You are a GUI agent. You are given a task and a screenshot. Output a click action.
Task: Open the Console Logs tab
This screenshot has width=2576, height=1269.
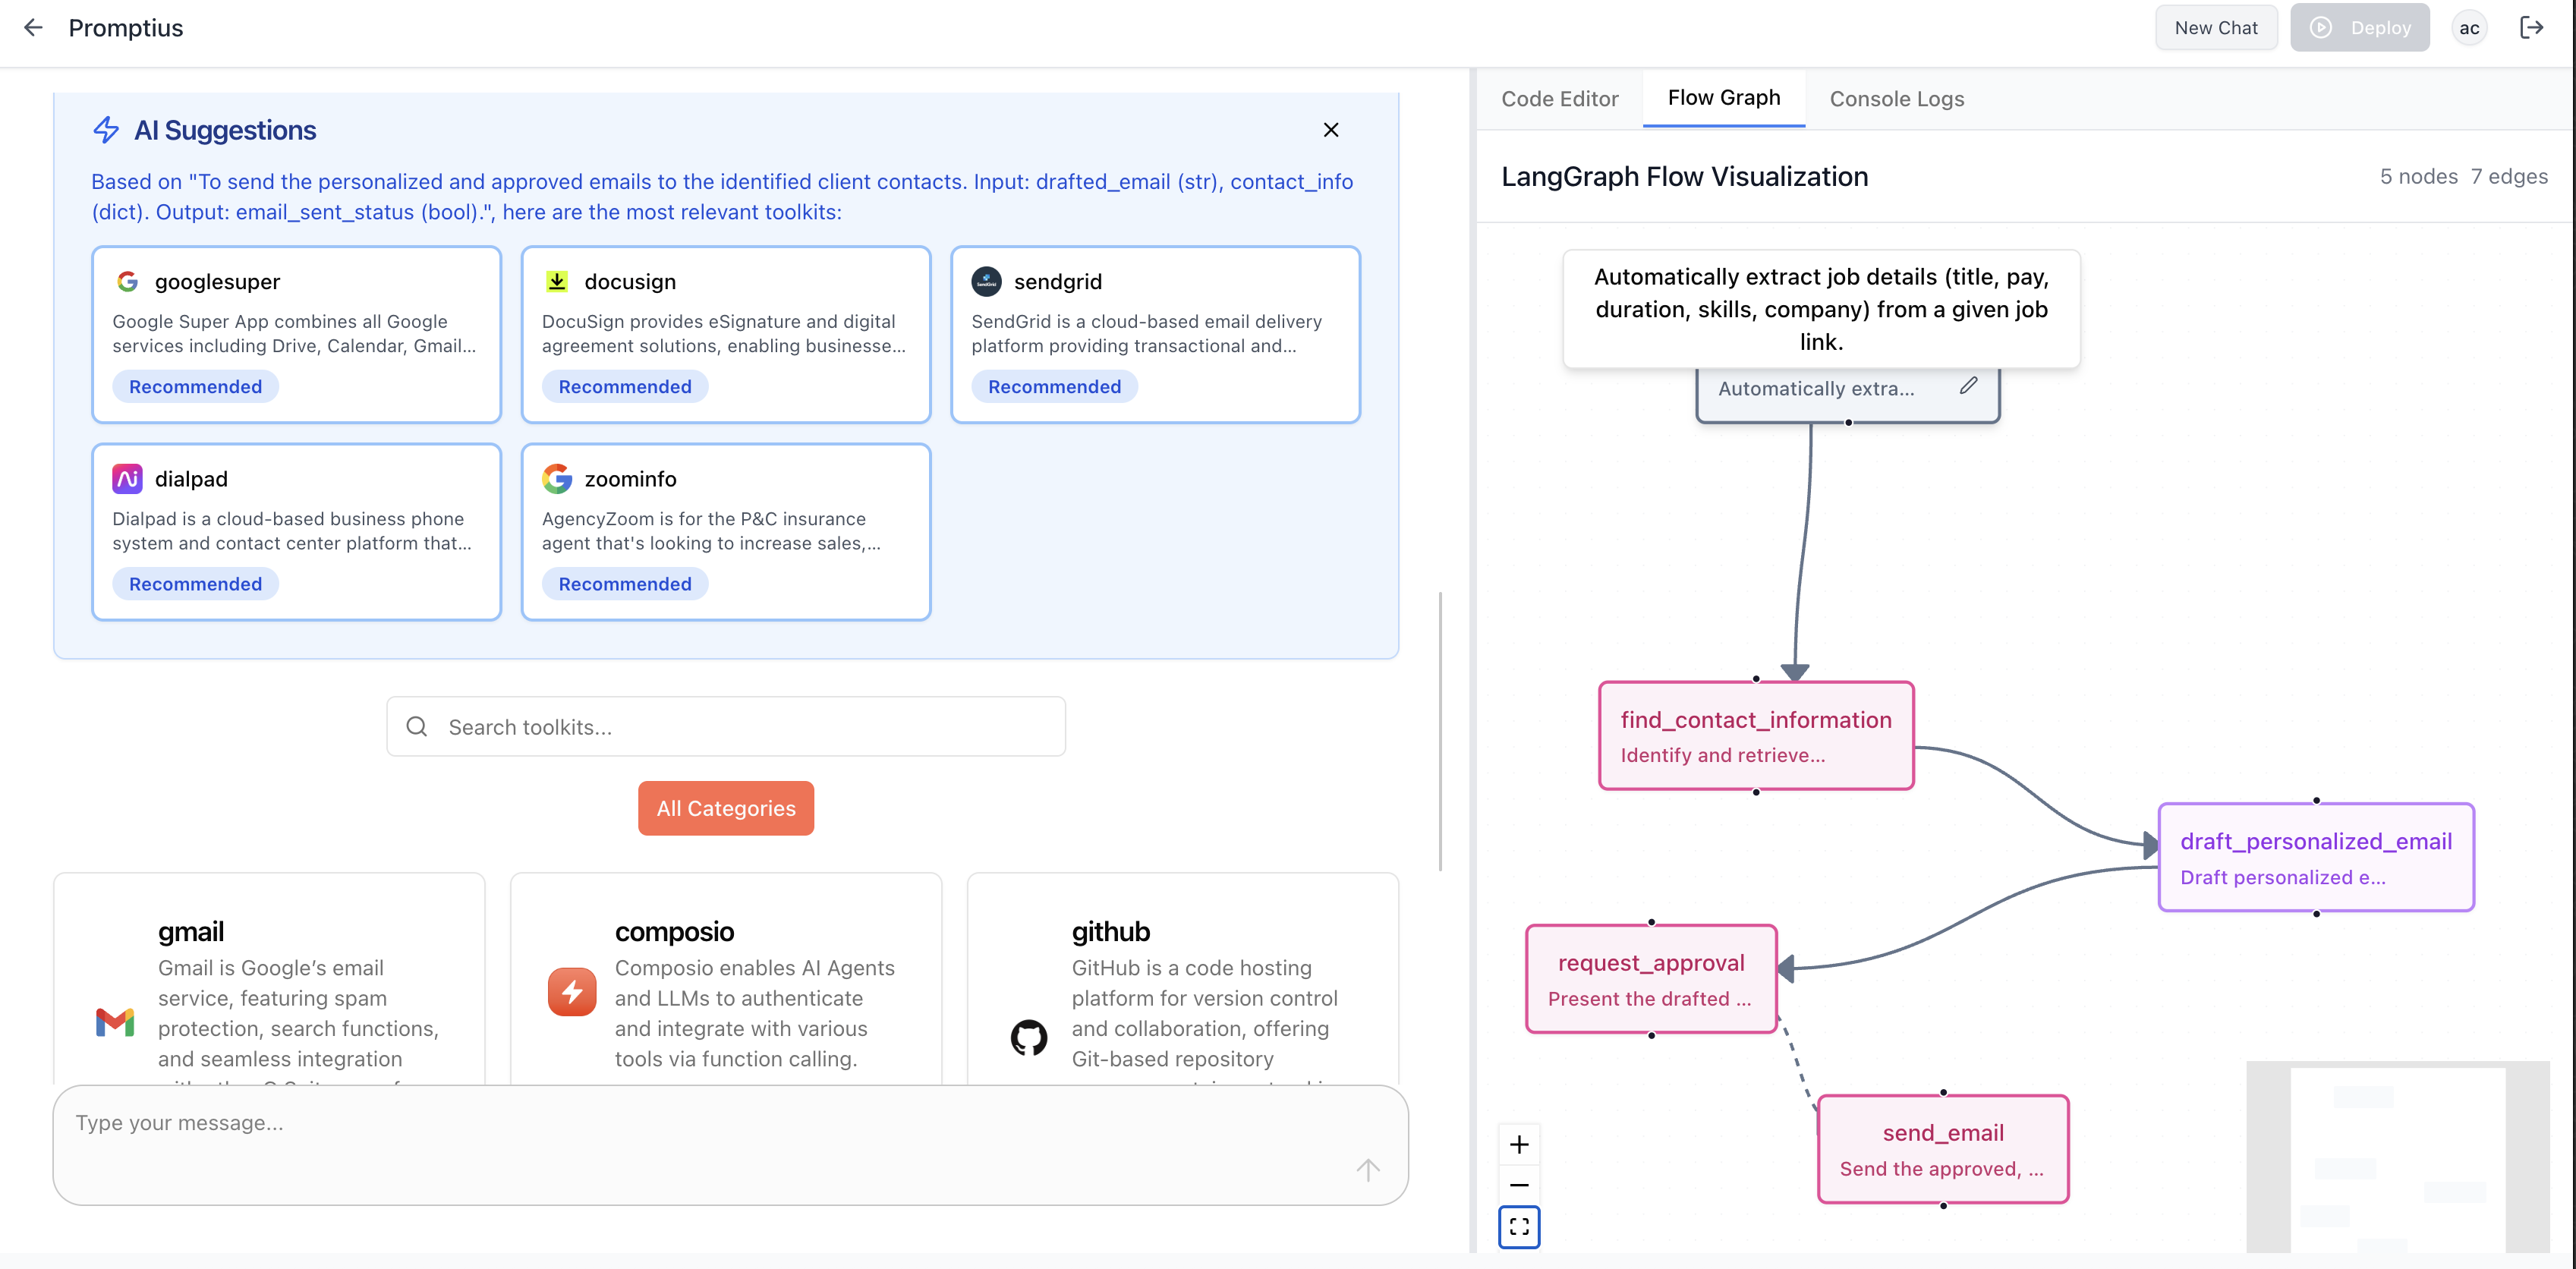[1896, 99]
